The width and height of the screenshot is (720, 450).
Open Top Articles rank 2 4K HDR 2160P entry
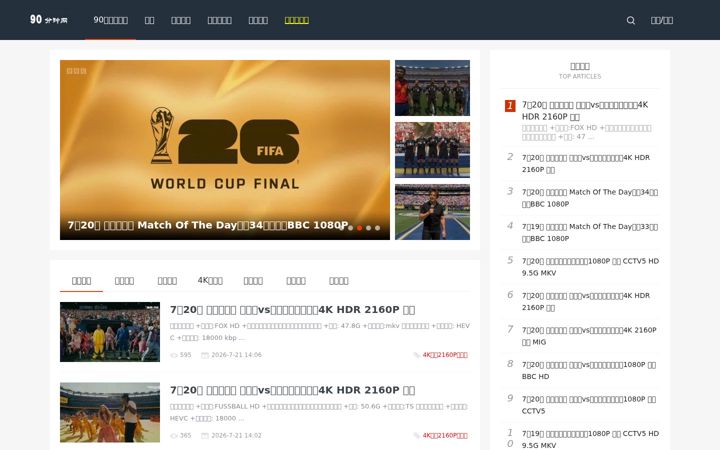[x=586, y=163]
